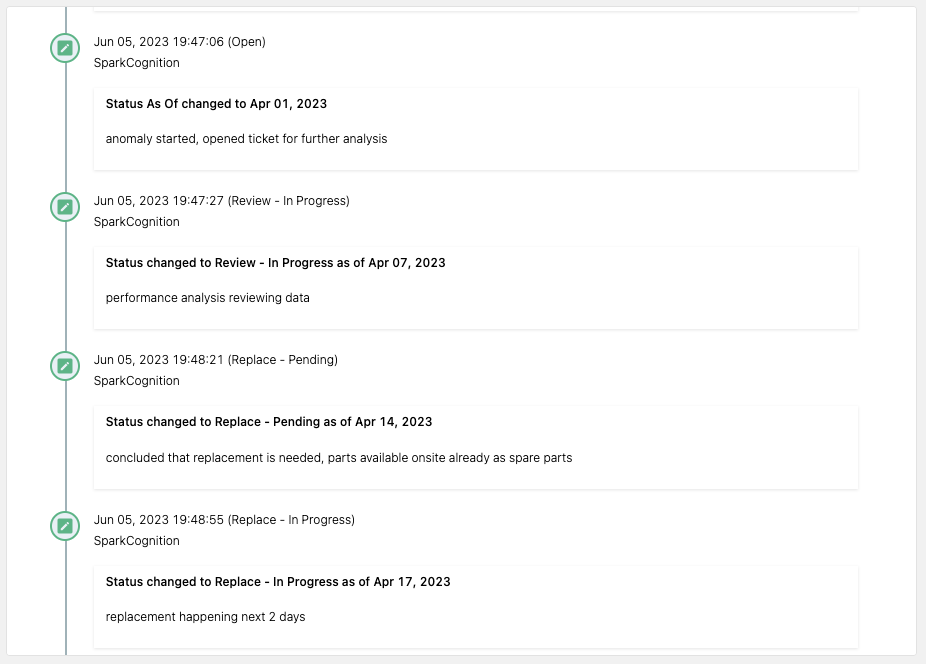The image size is (926, 664).
Task: Click the edit icon for Open entry
Action: tap(65, 48)
